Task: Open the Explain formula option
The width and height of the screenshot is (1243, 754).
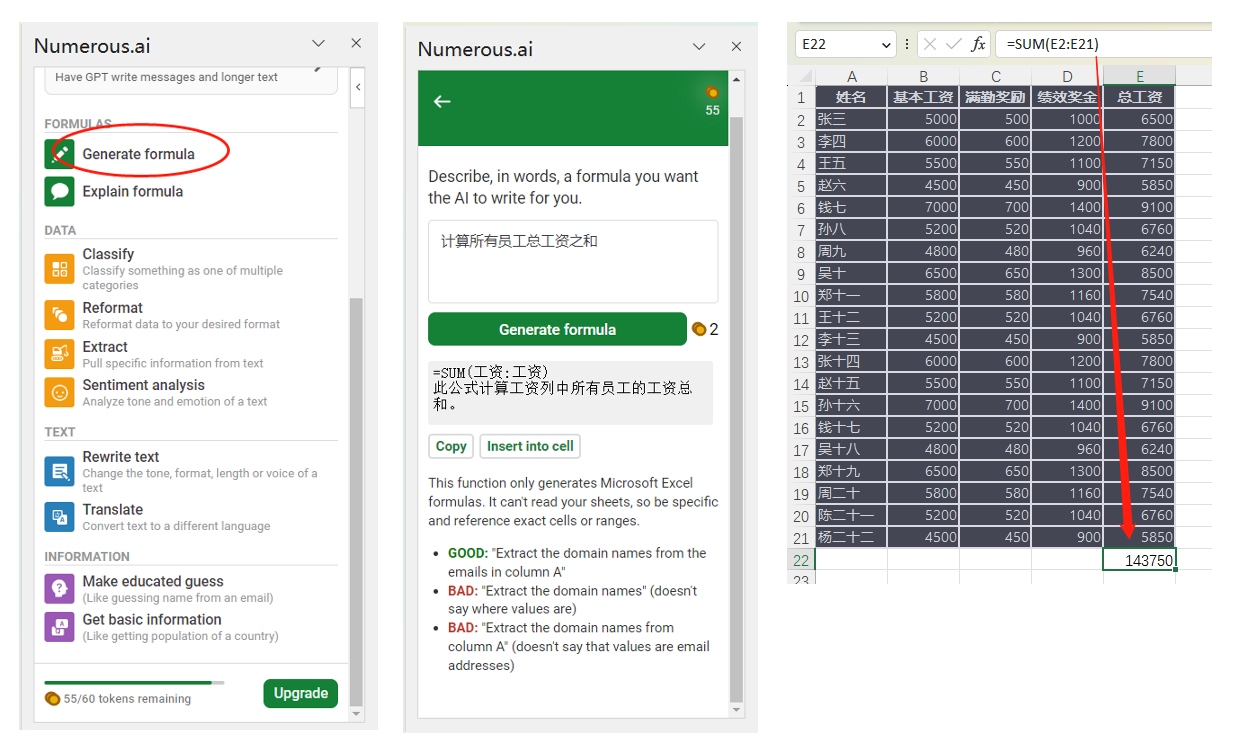Action: pos(132,191)
